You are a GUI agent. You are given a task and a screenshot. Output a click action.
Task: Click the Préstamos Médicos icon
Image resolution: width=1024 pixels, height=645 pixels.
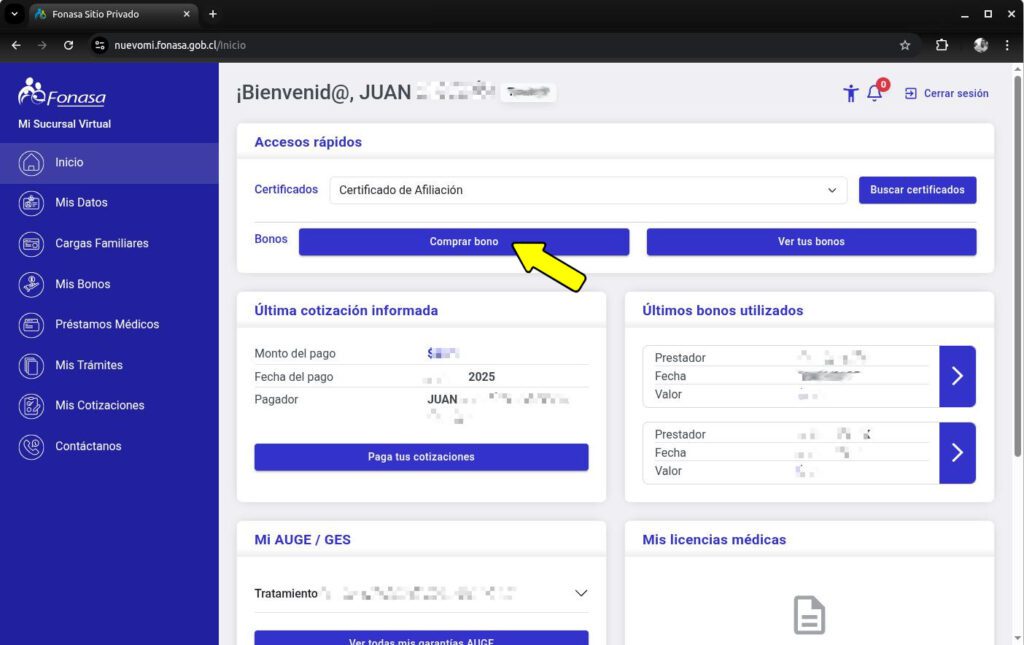(31, 324)
